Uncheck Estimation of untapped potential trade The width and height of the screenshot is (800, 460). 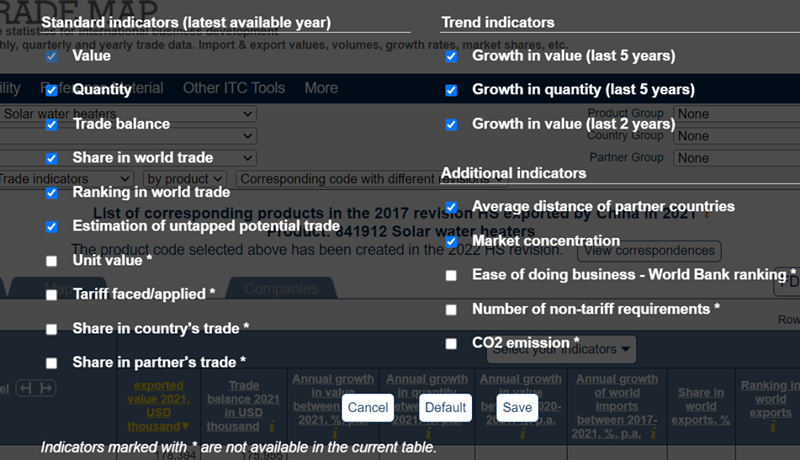click(x=51, y=227)
